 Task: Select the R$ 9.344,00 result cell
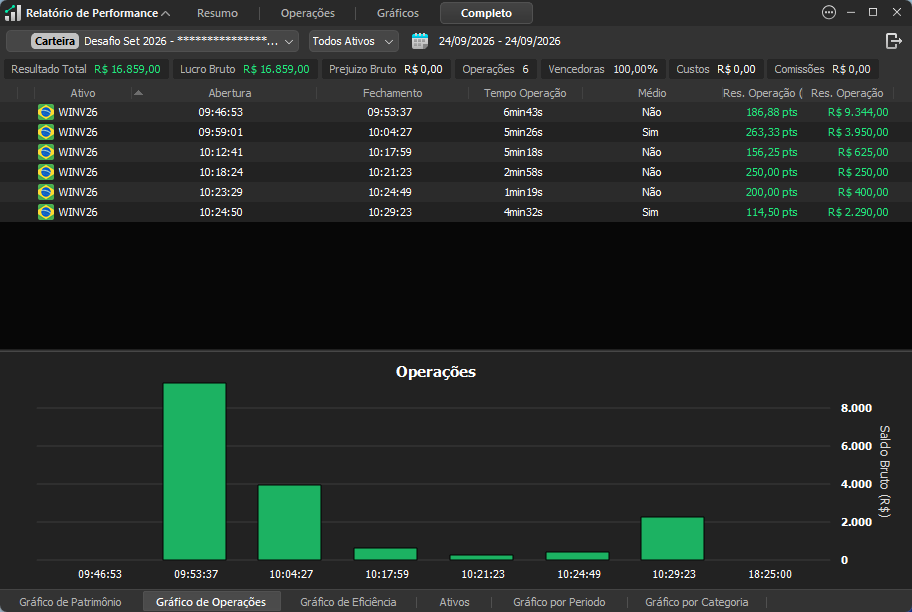(858, 112)
